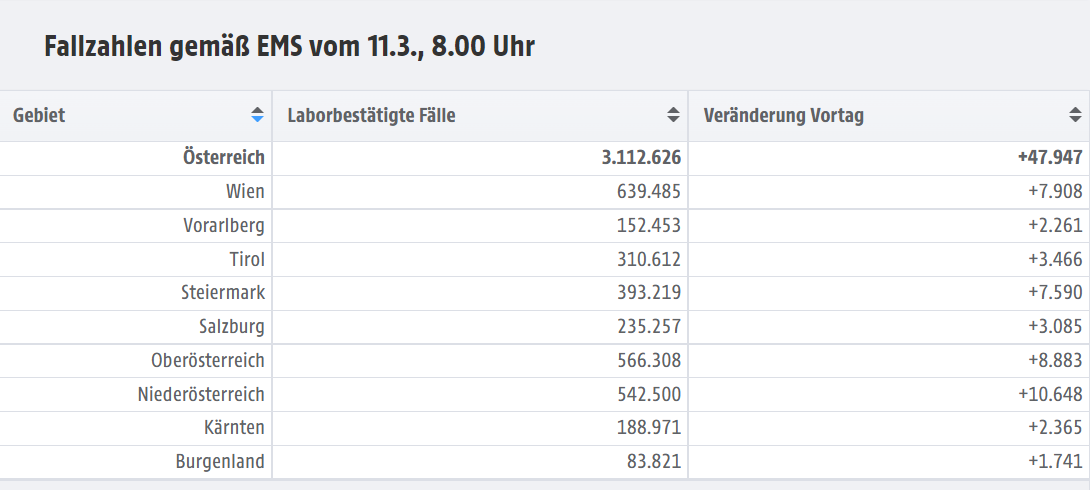The width and height of the screenshot is (1090, 490).
Task: Click the Veränderung Vortag header label
Action: pyautogui.click(x=783, y=115)
